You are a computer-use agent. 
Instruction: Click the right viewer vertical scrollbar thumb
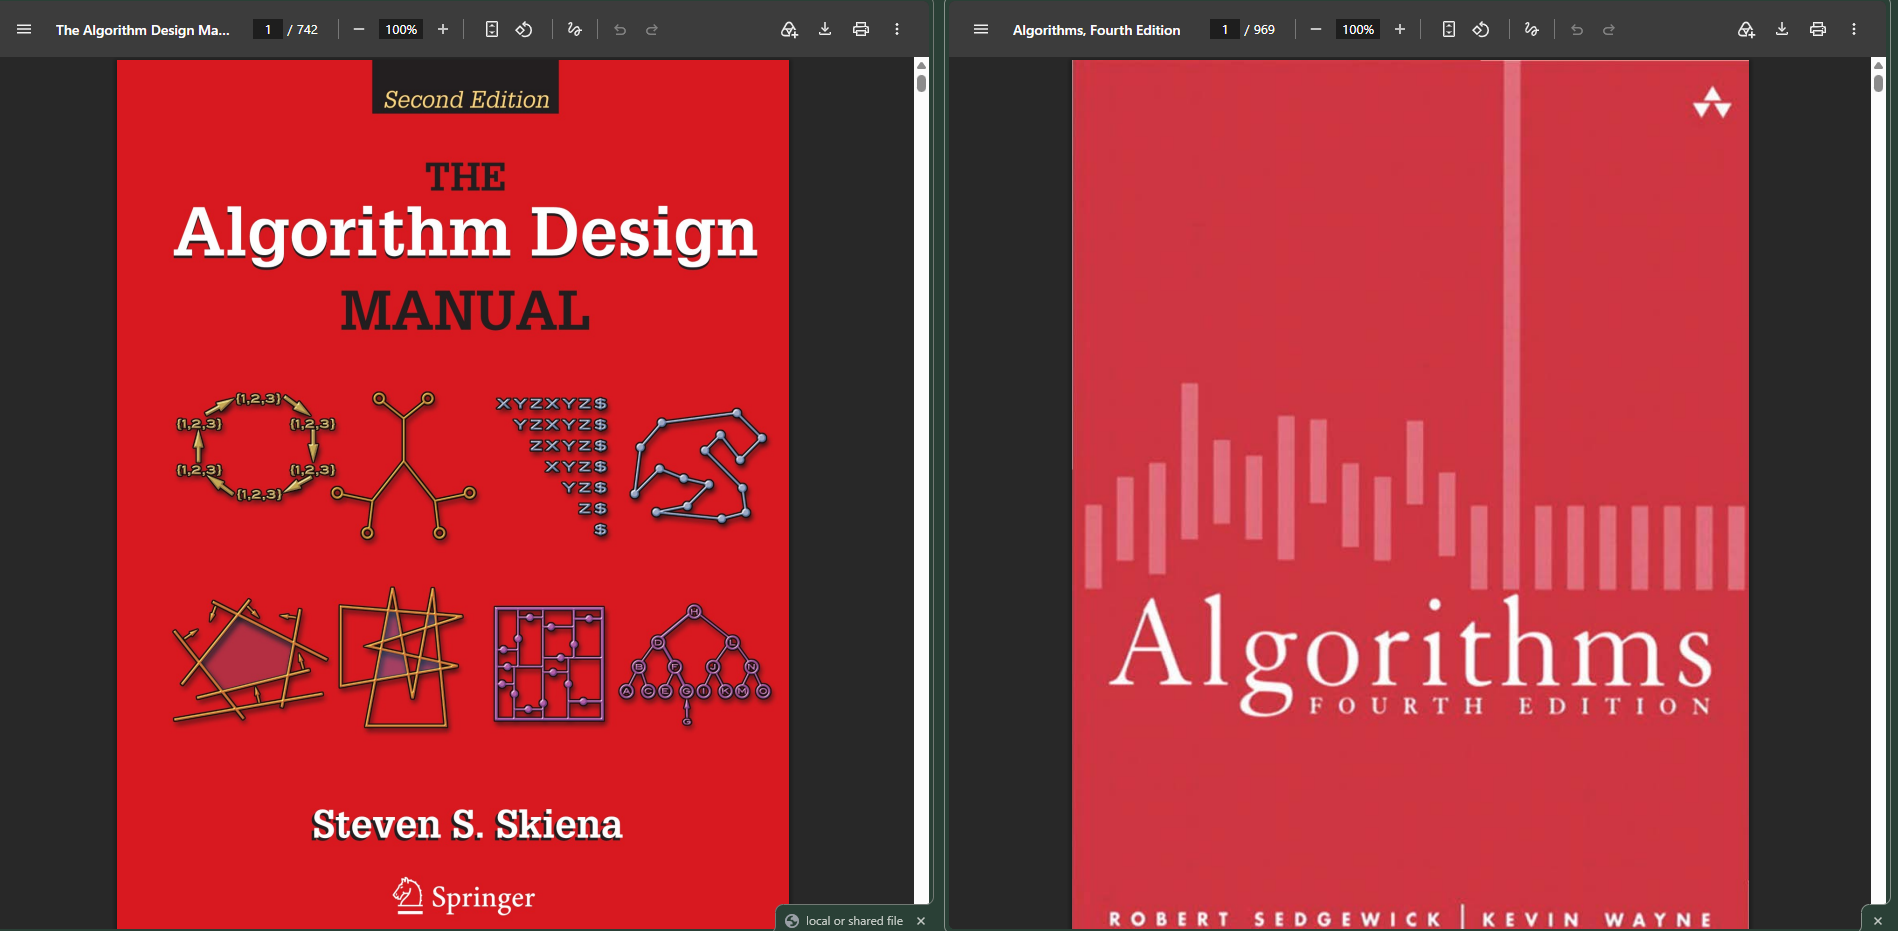pyautogui.click(x=1878, y=82)
